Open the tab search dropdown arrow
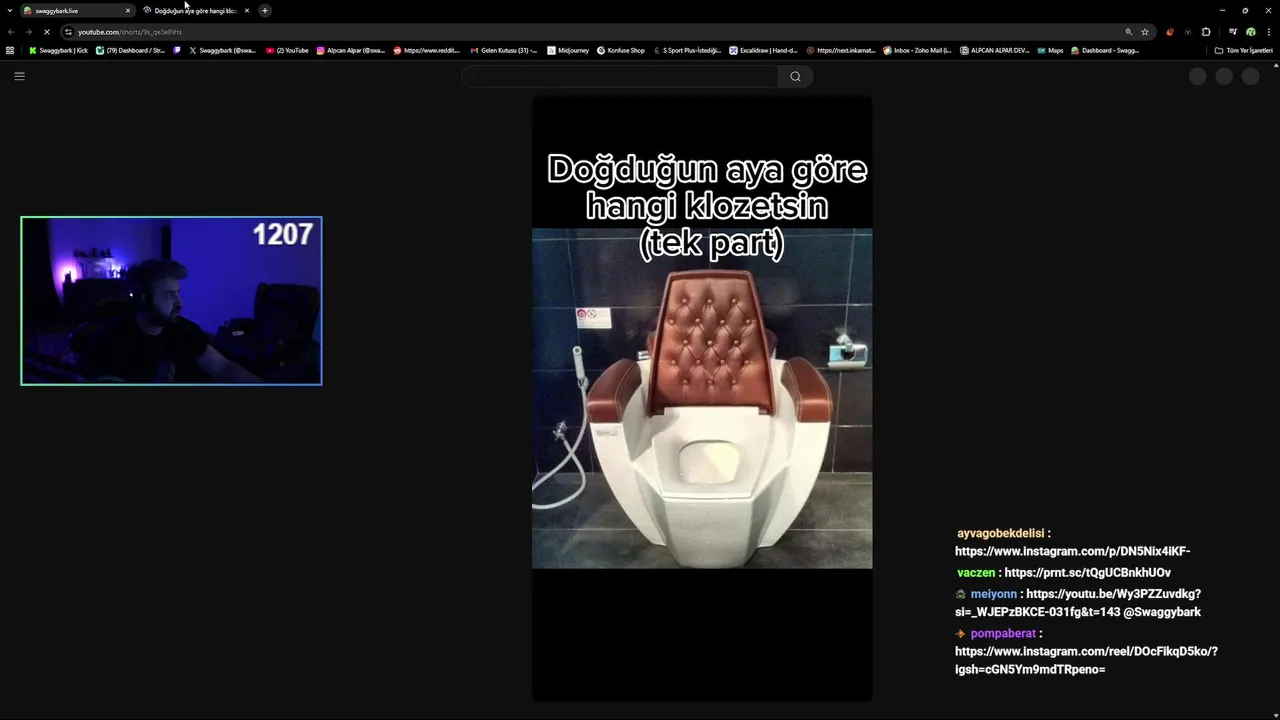1280x720 pixels. point(10,10)
